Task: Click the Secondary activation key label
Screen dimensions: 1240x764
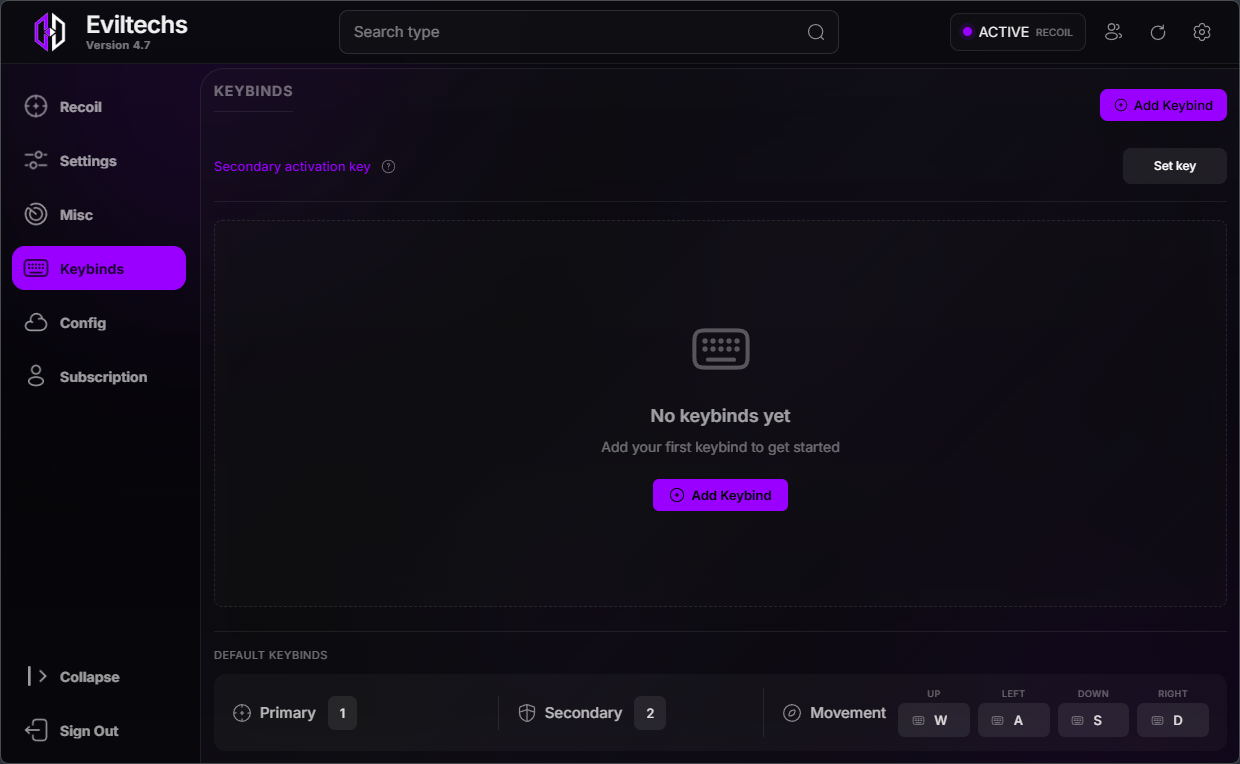Action: (292, 167)
